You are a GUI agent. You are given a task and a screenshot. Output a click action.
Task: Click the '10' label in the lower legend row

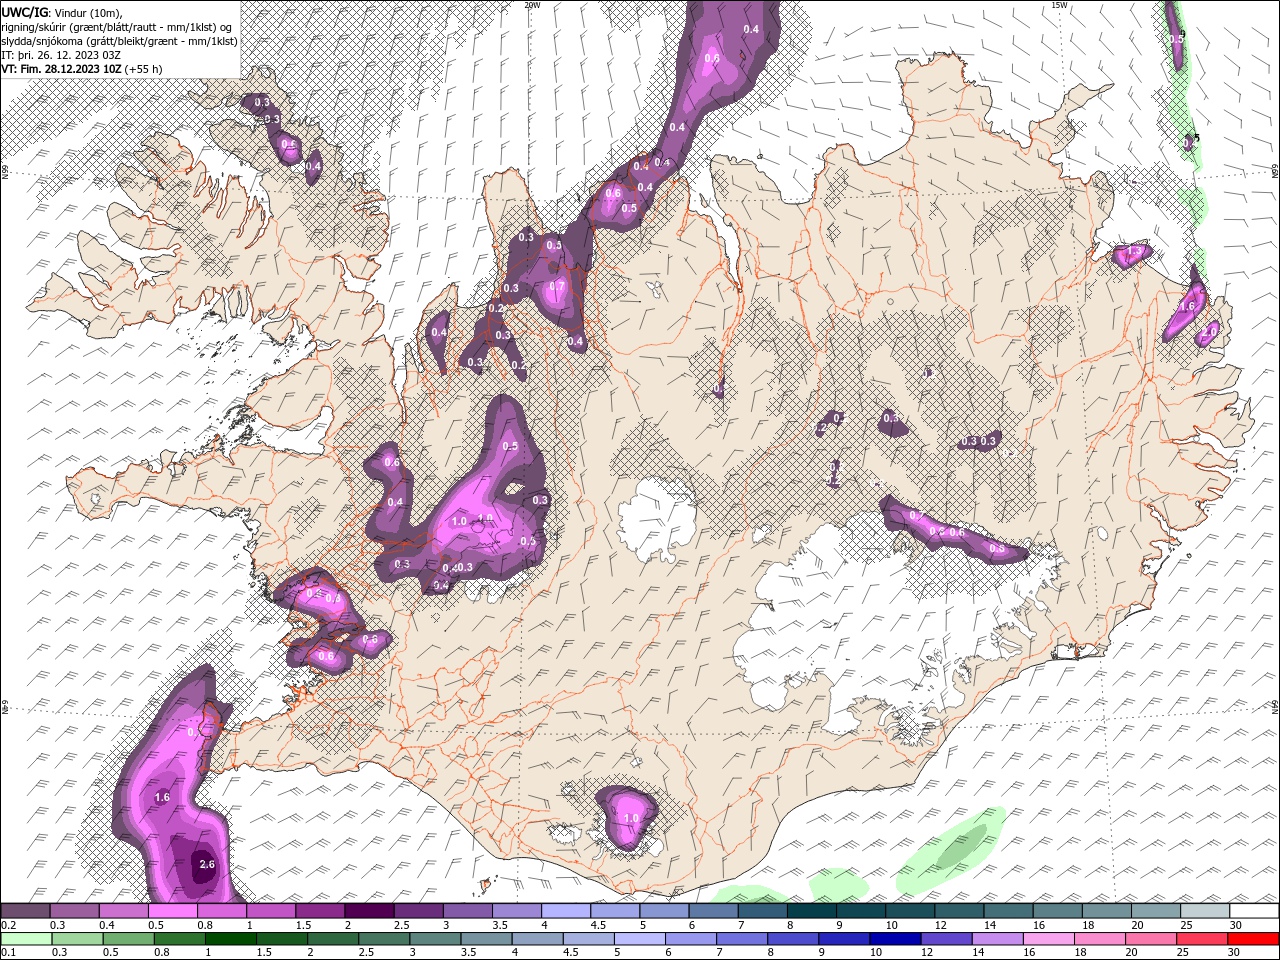876,953
